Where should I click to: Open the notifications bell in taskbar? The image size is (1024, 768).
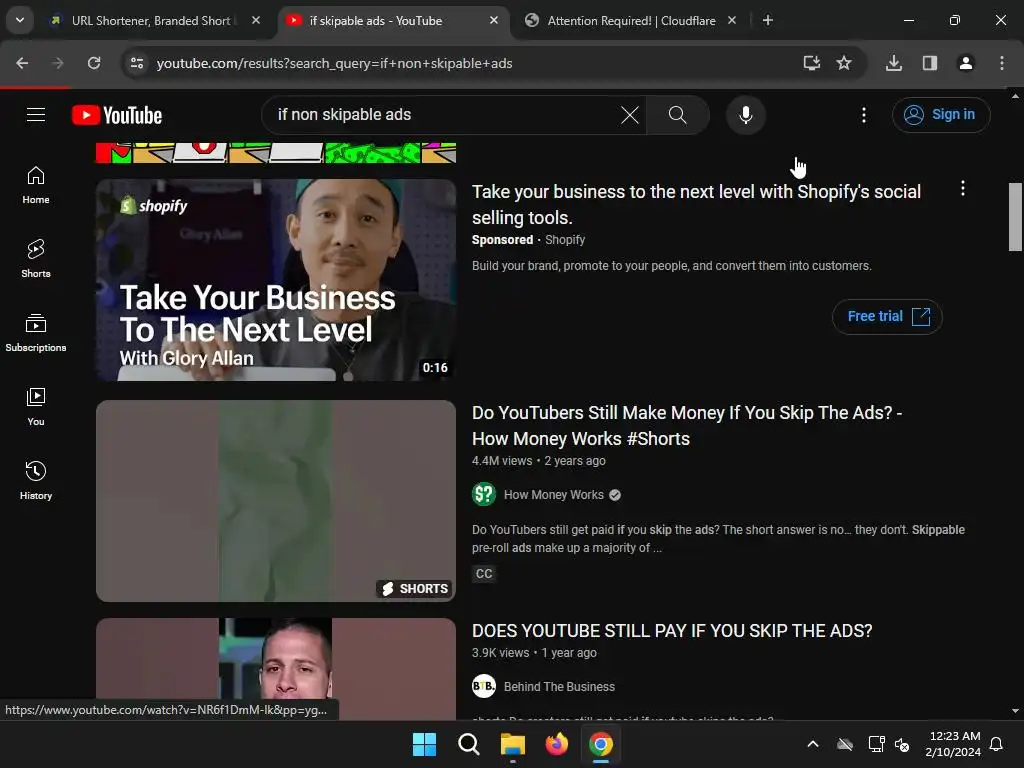[x=996, y=744]
